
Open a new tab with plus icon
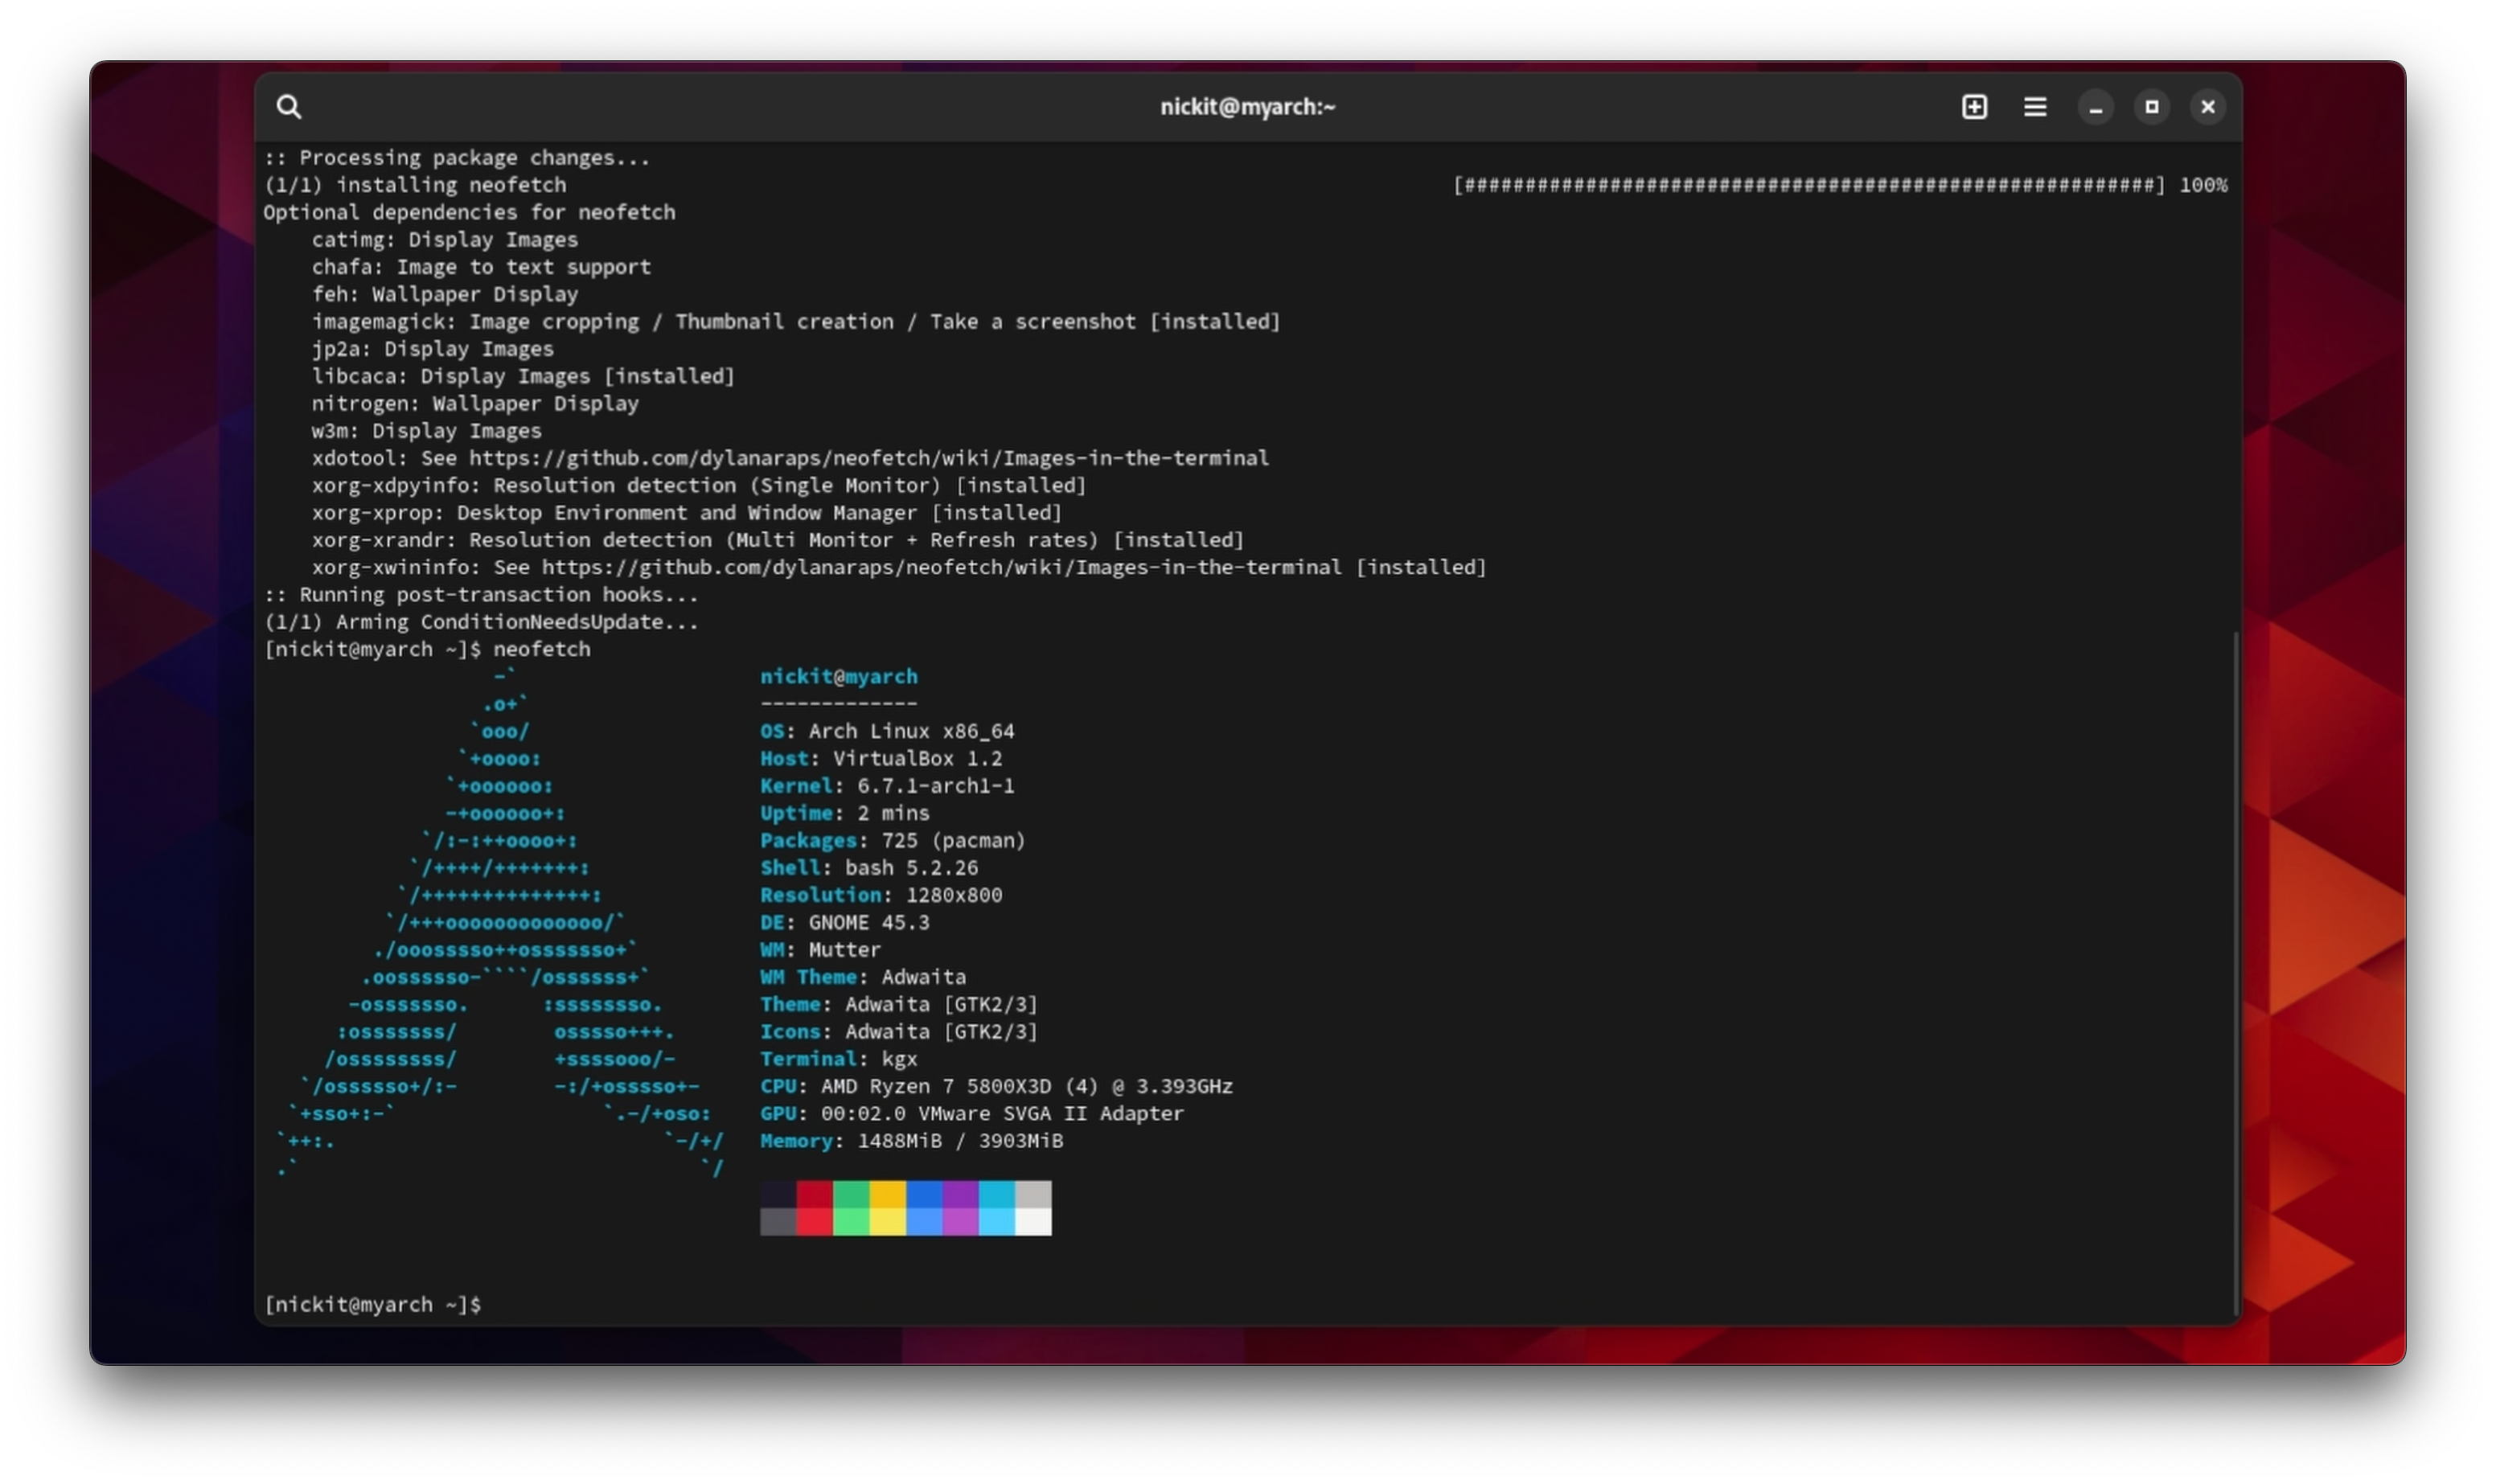[1974, 107]
